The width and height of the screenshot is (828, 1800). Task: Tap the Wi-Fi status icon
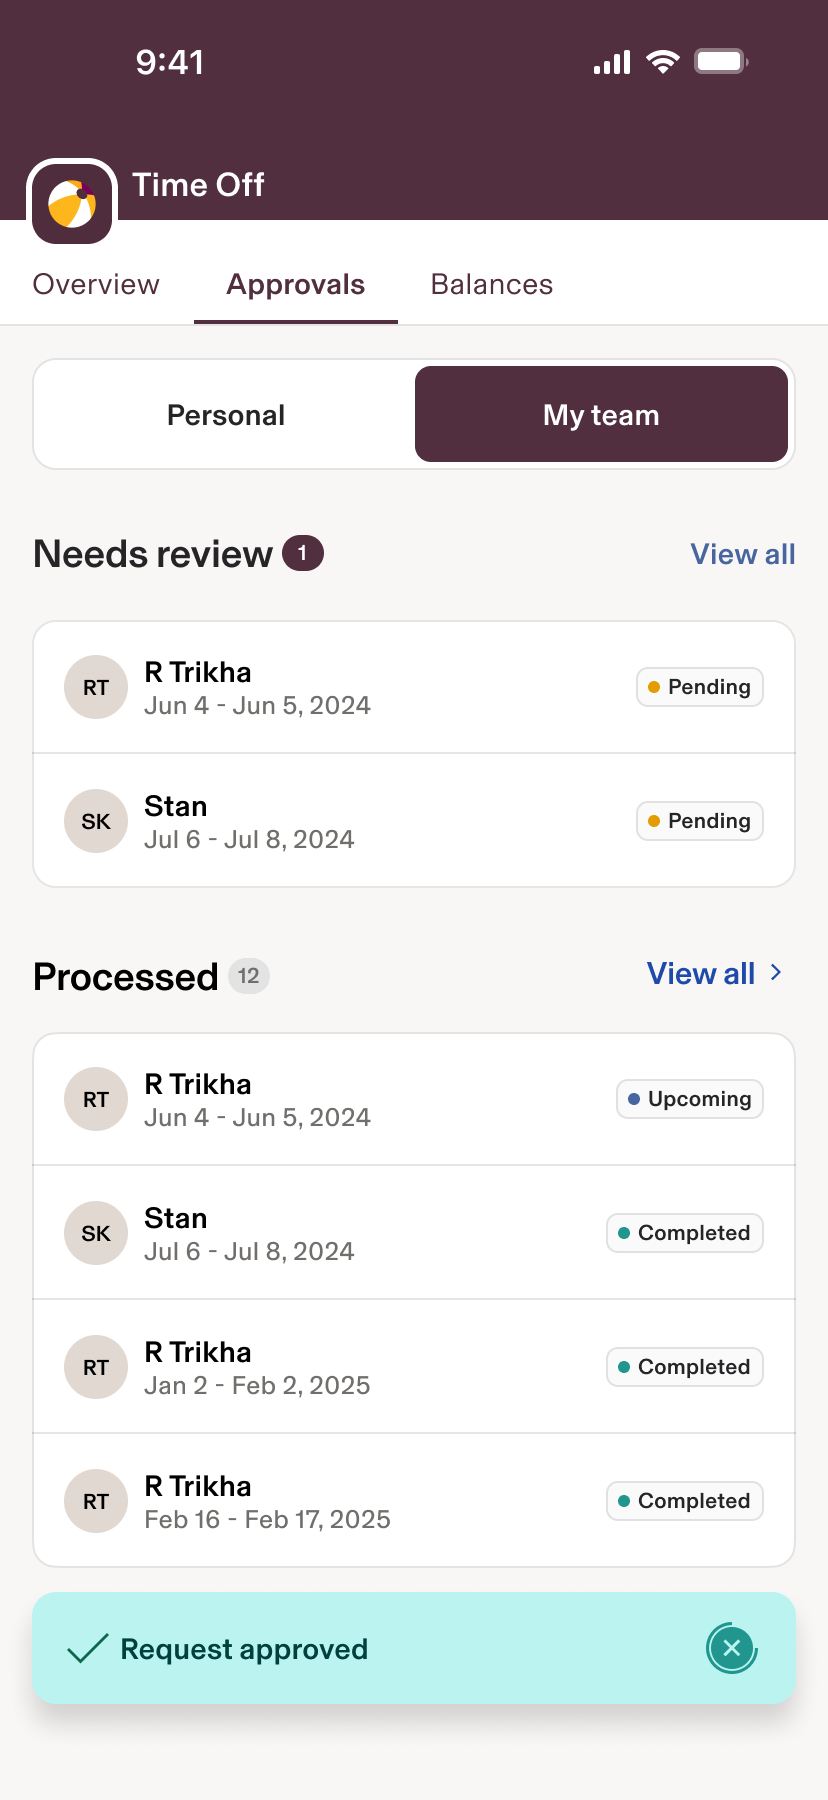662,62
